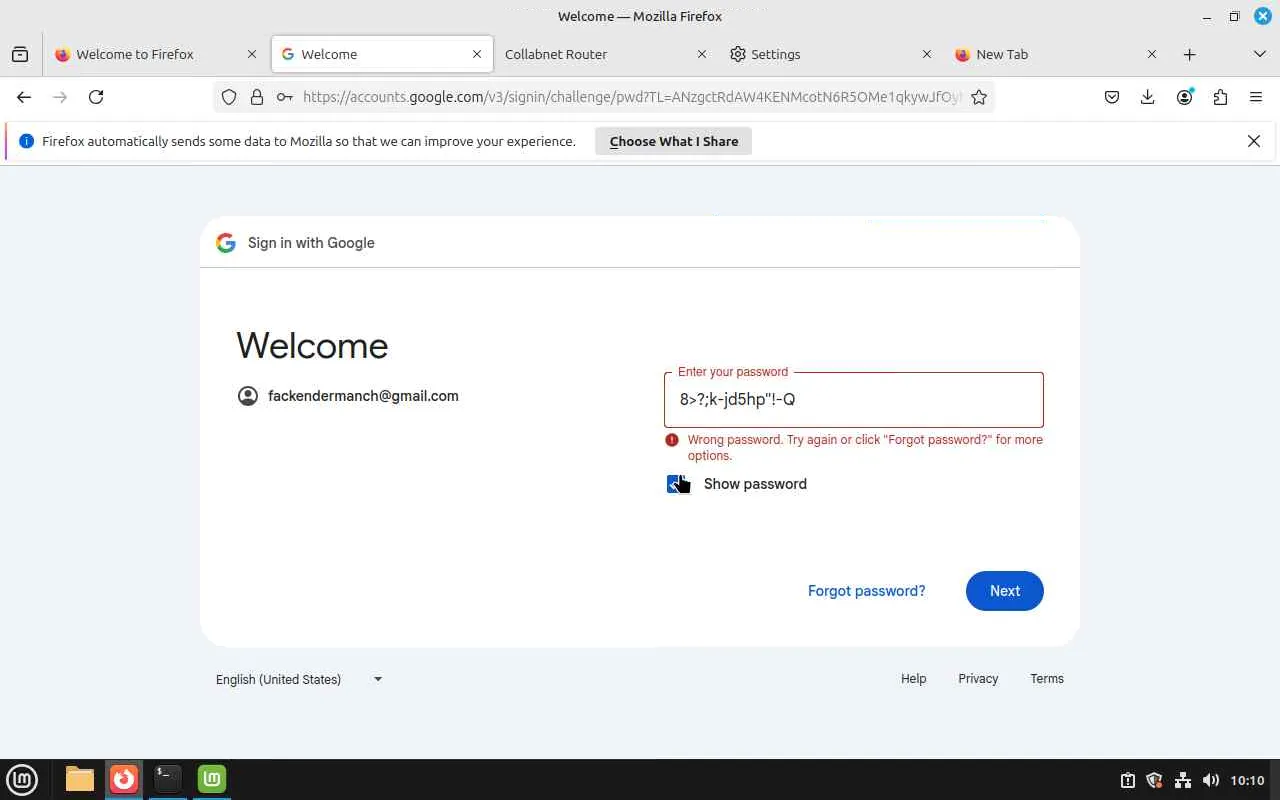The height and width of the screenshot is (800, 1280).
Task: Focus the address bar URL
Action: [632, 97]
